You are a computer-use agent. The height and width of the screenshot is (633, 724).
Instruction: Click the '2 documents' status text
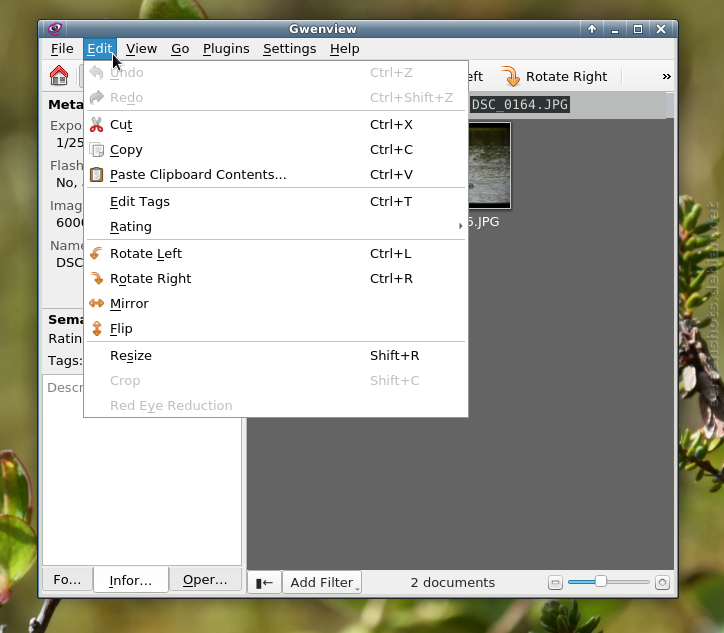[x=452, y=583]
